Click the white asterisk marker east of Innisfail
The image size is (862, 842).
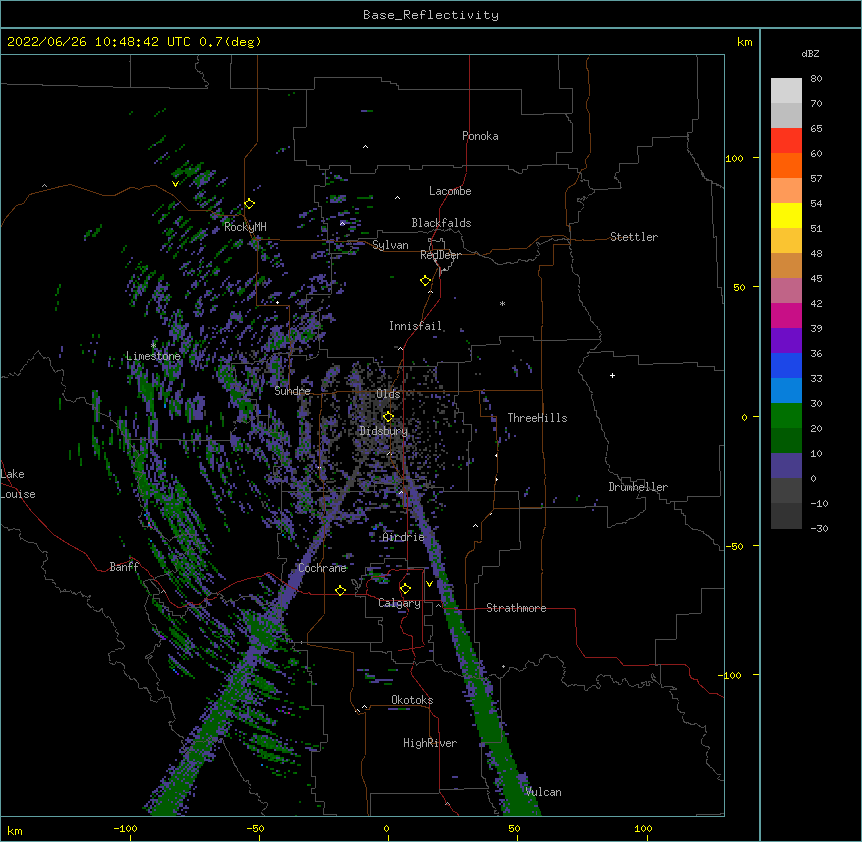pyautogui.click(x=502, y=303)
